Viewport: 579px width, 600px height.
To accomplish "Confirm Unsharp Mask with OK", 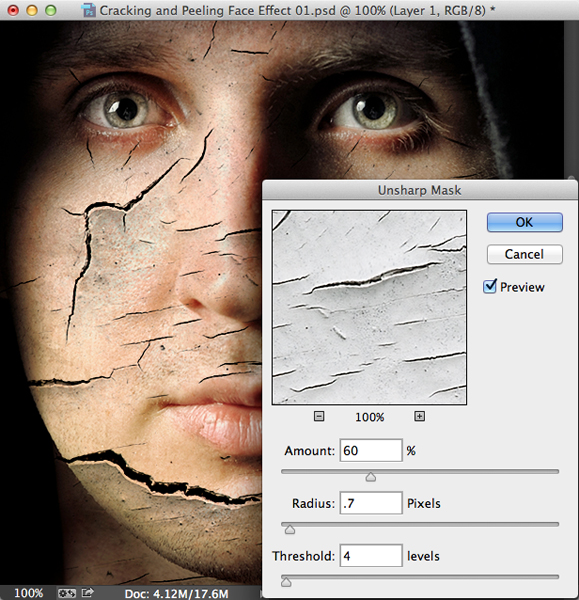I will 525,222.
